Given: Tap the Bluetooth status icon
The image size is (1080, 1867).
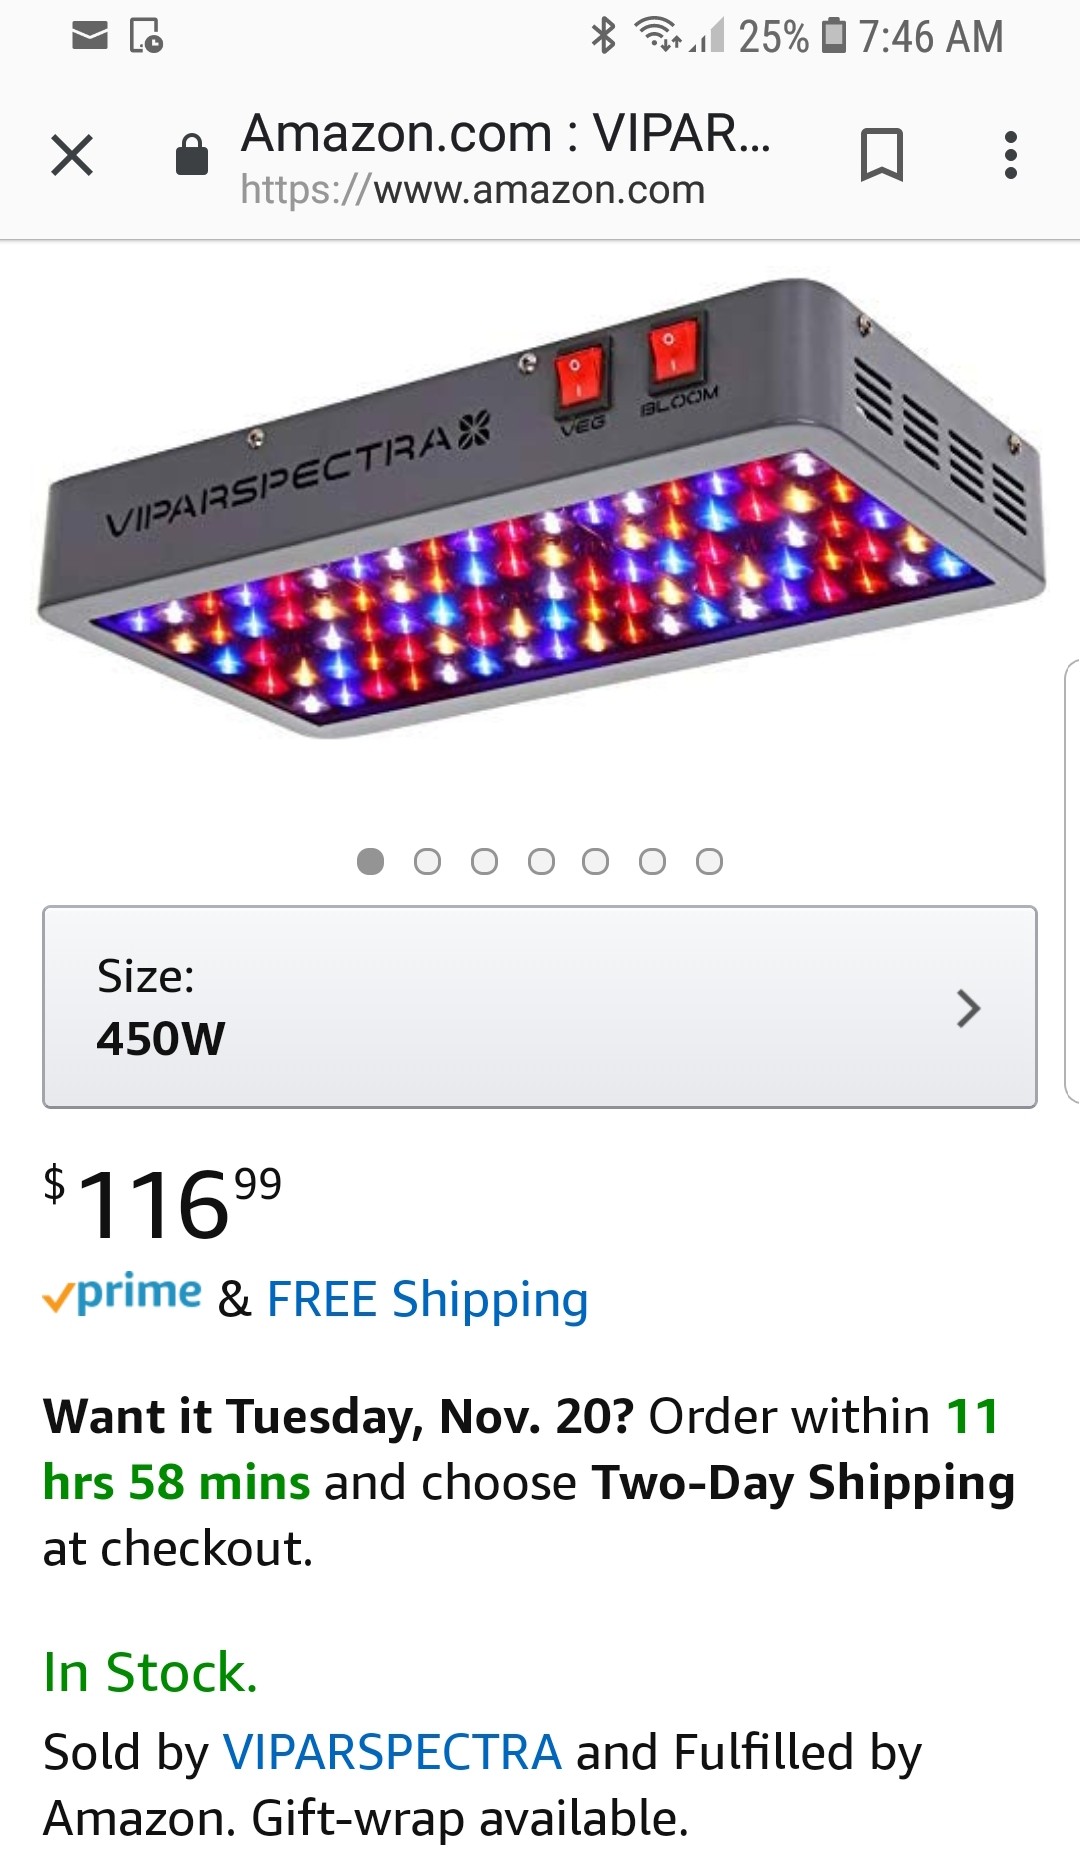Looking at the screenshot, I should click(603, 36).
